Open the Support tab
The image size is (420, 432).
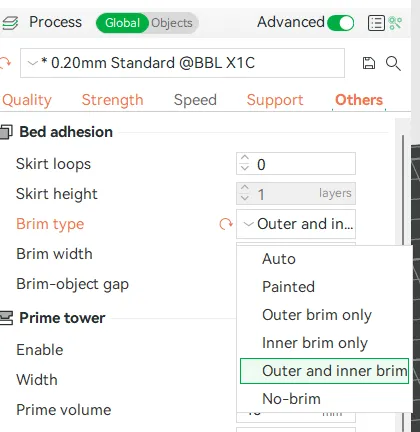[x=275, y=100]
